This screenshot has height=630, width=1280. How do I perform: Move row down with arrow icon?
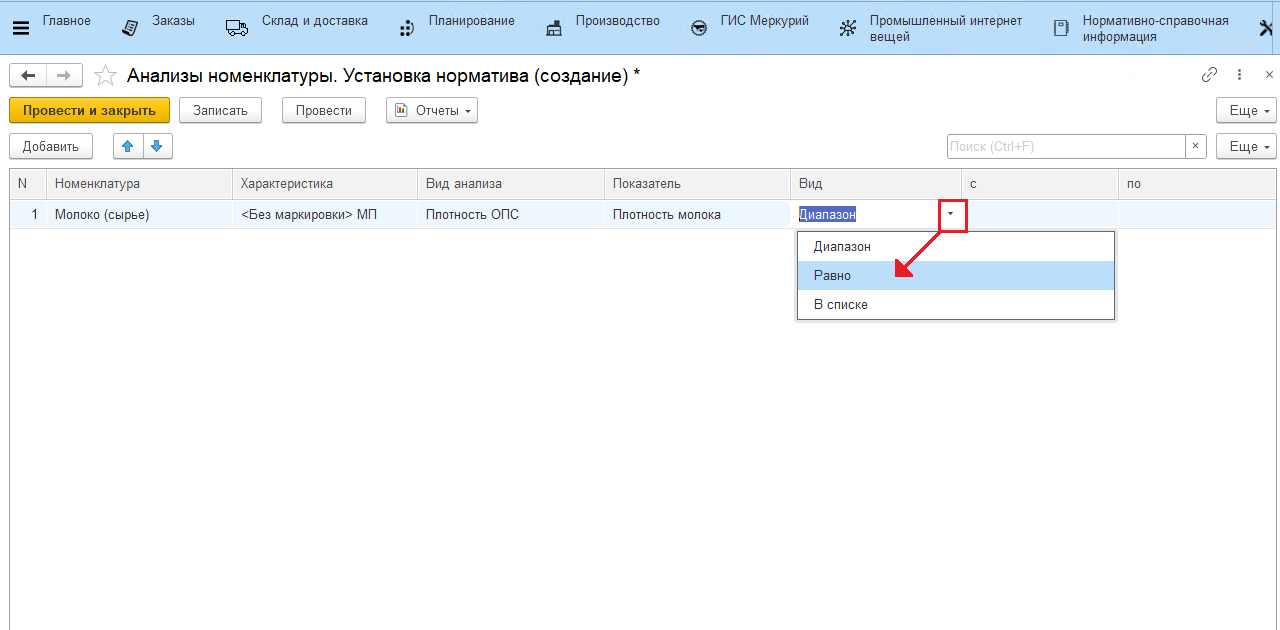coord(157,146)
